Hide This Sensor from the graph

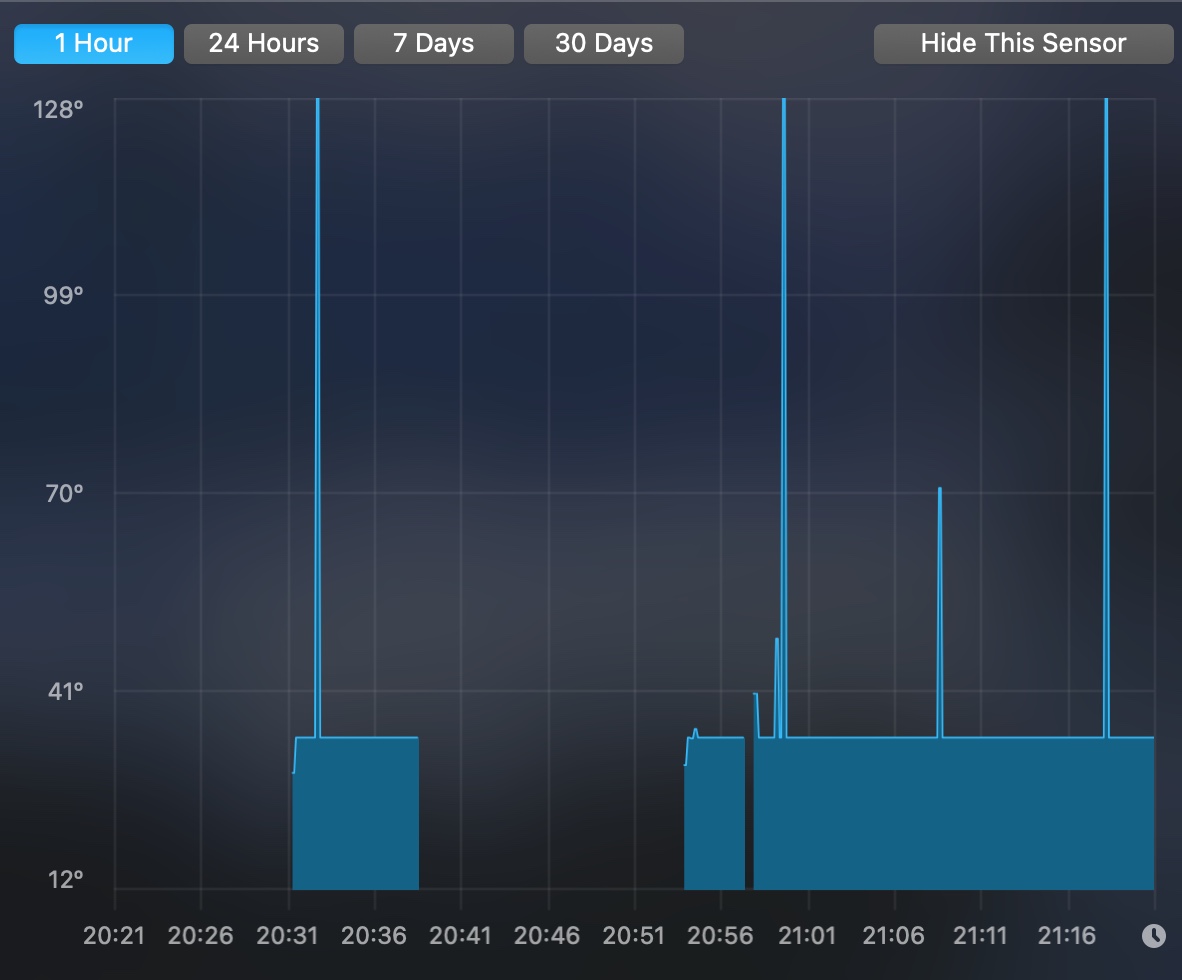[1022, 43]
